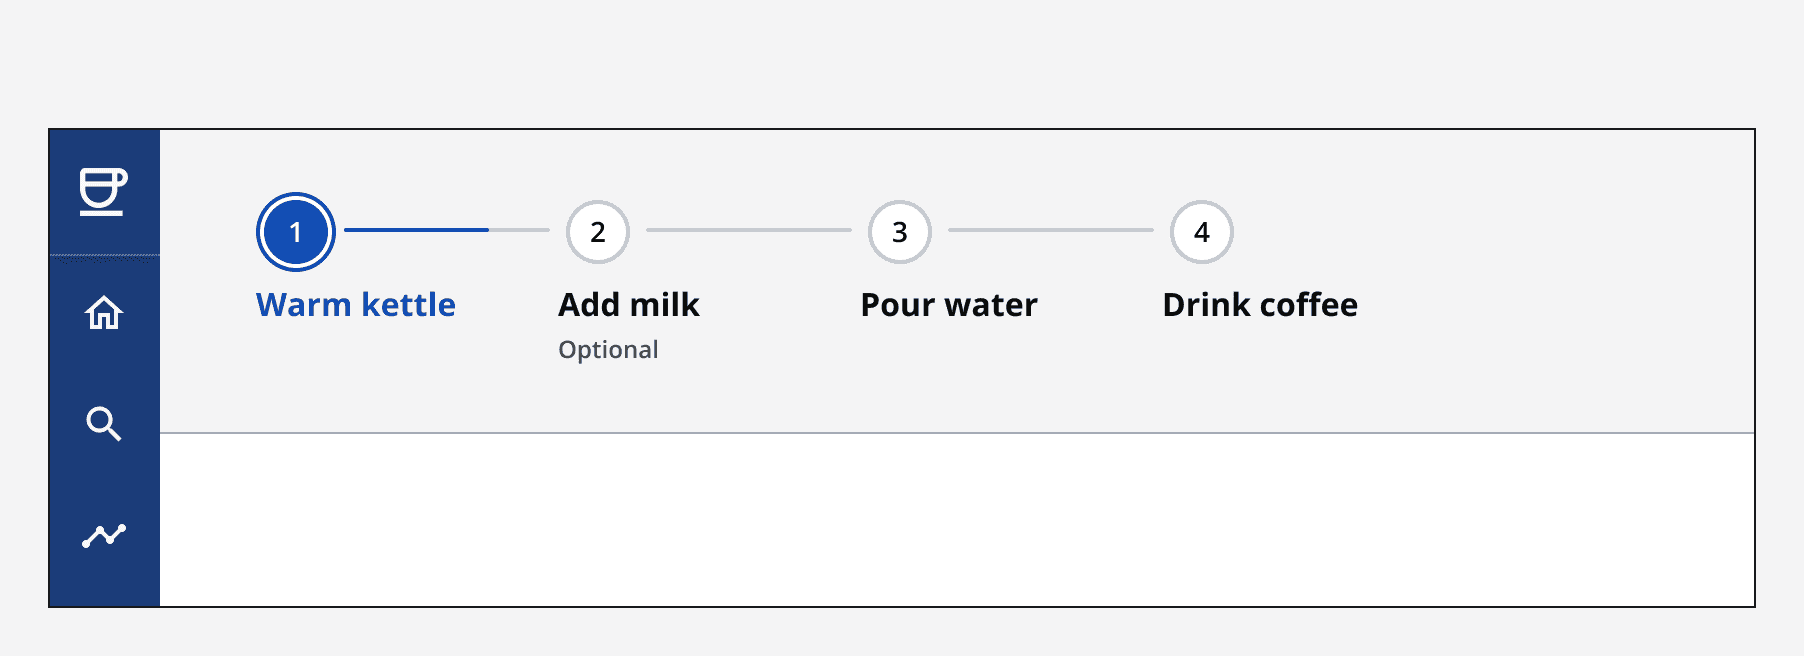Select the step 3 circle
The image size is (1804, 656).
coord(899,231)
